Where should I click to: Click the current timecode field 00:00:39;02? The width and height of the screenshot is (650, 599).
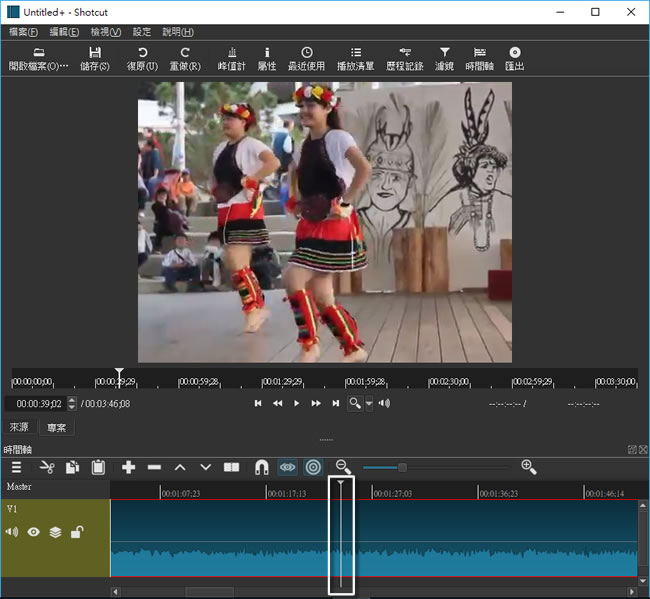pos(36,404)
